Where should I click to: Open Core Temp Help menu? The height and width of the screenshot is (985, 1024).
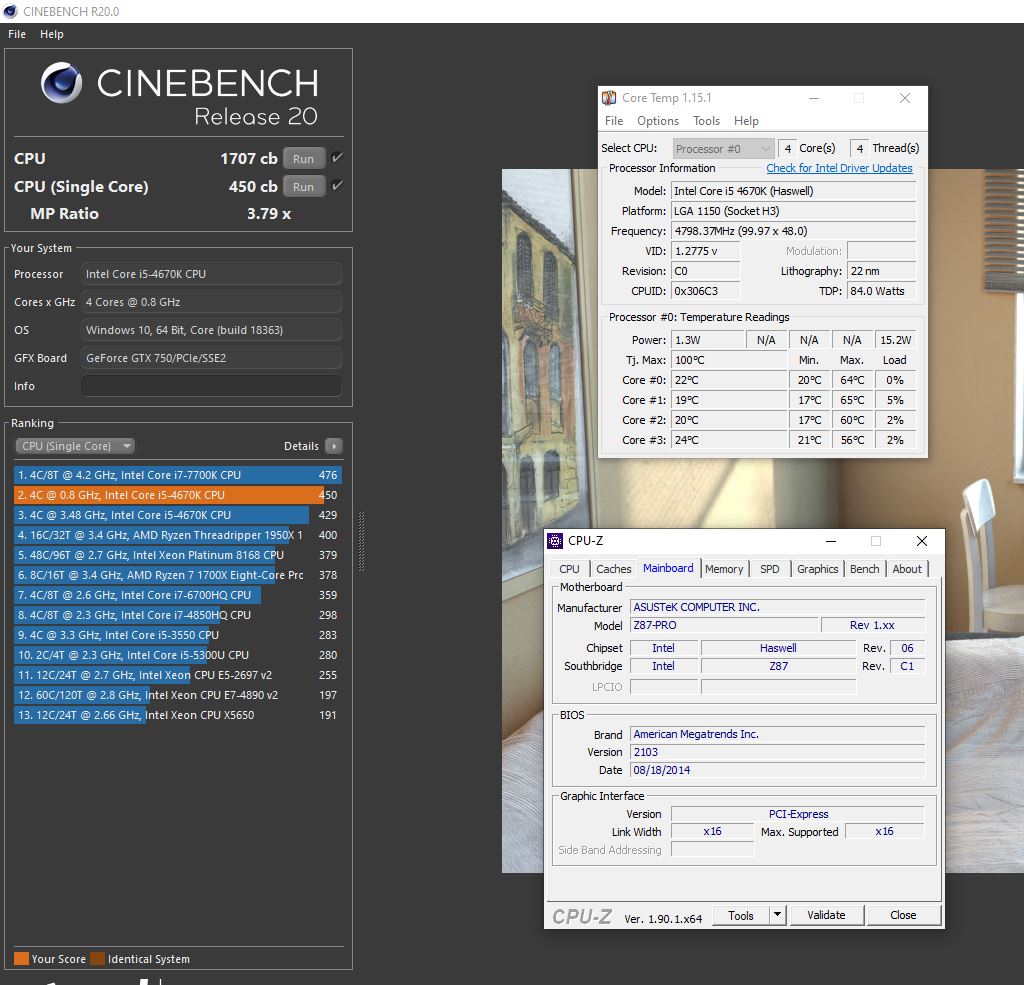click(x=746, y=121)
